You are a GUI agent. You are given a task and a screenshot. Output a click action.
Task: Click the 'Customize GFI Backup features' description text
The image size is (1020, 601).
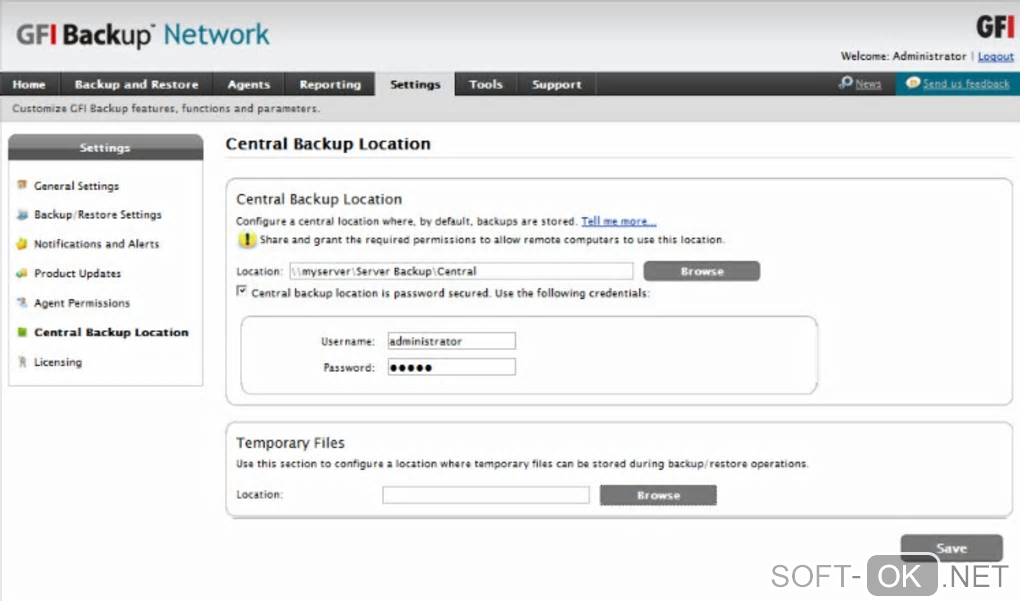[166, 109]
